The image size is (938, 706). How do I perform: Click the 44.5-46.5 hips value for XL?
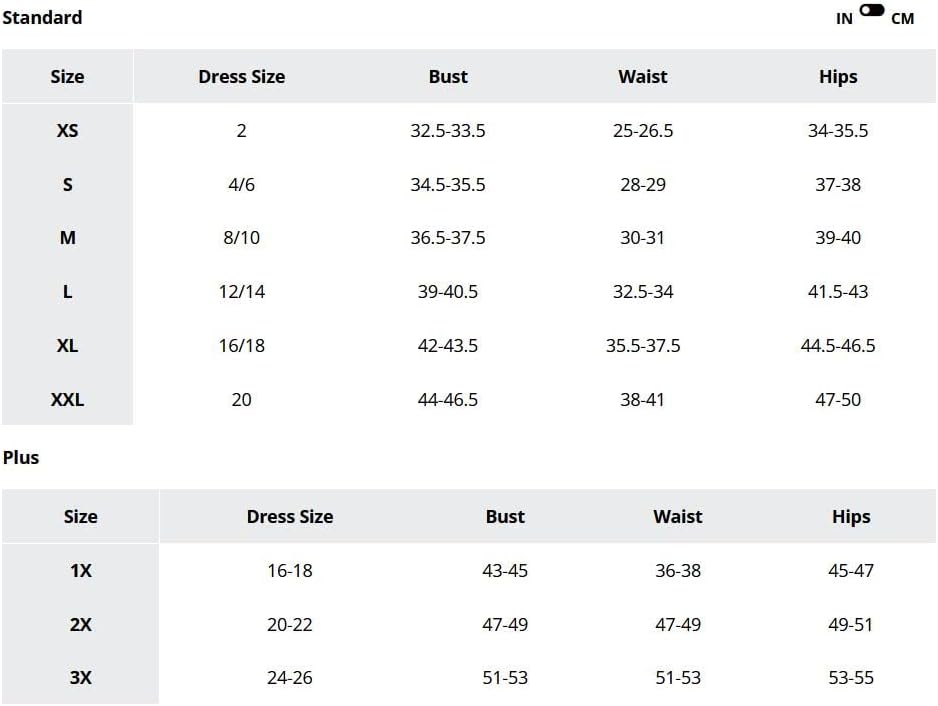pyautogui.click(x=838, y=346)
